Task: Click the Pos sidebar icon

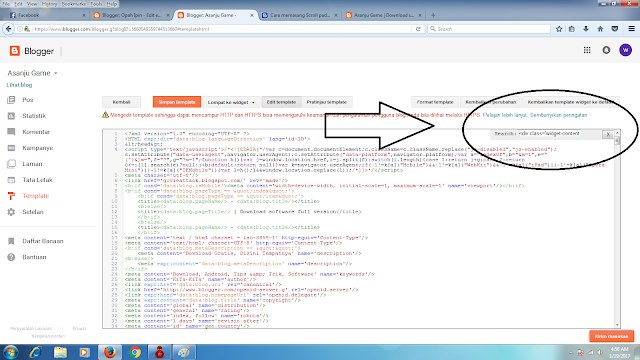Action: (x=11, y=100)
